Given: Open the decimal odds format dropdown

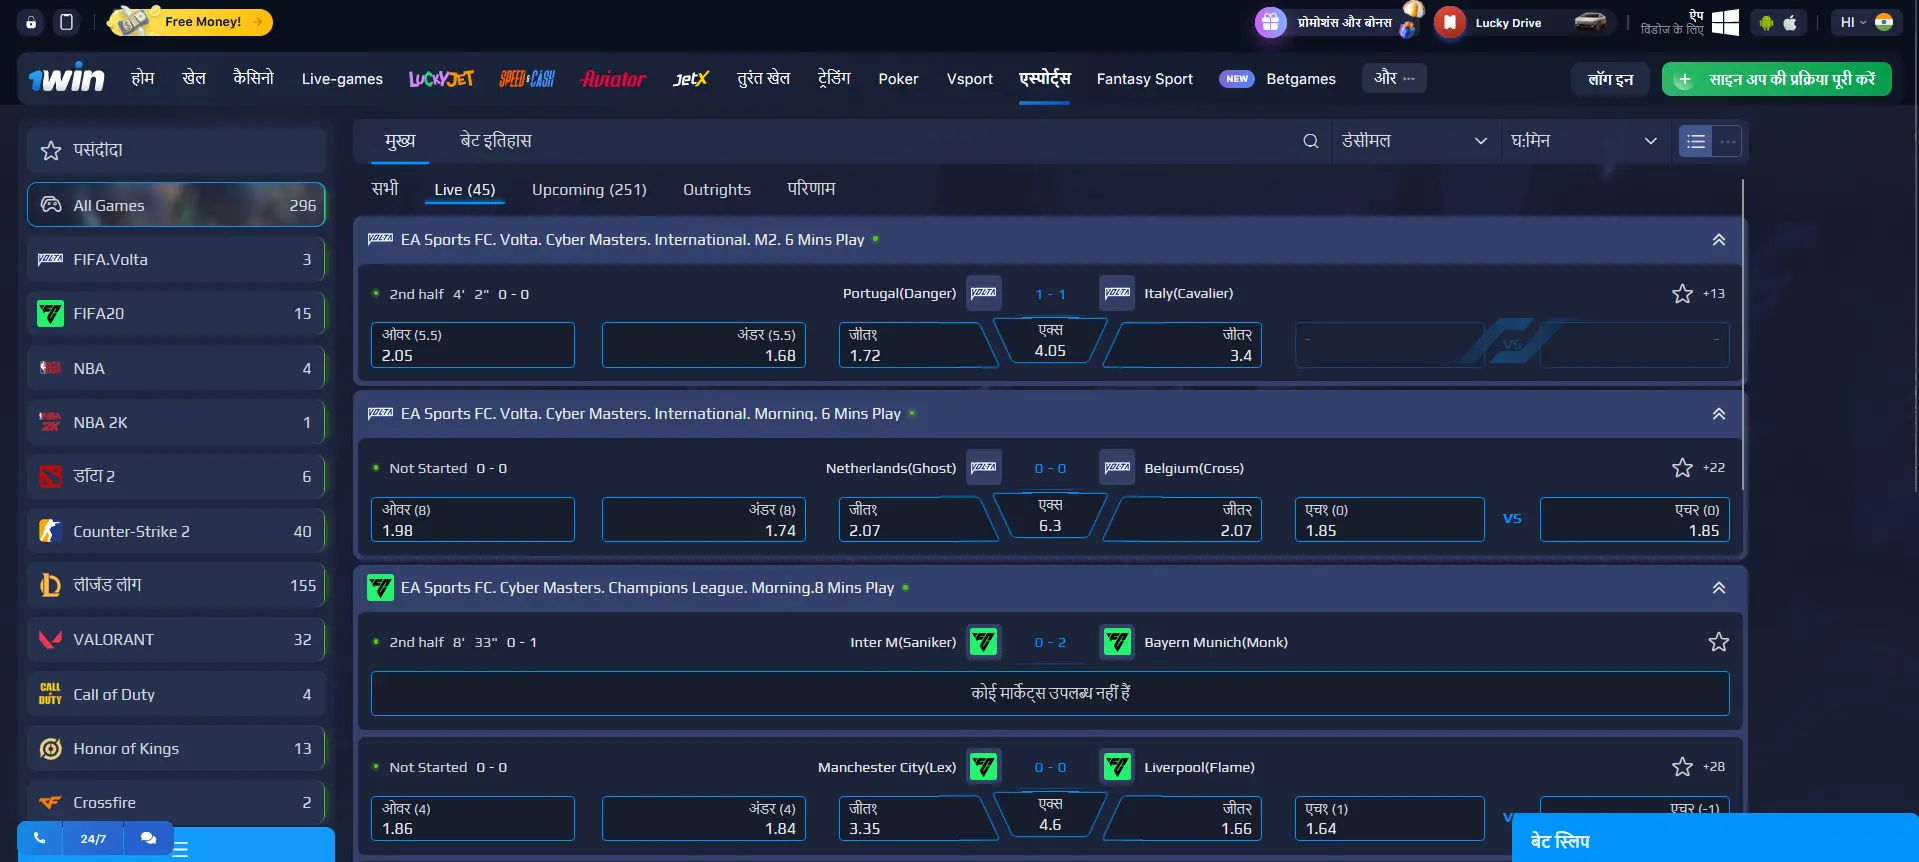Looking at the screenshot, I should point(1414,141).
